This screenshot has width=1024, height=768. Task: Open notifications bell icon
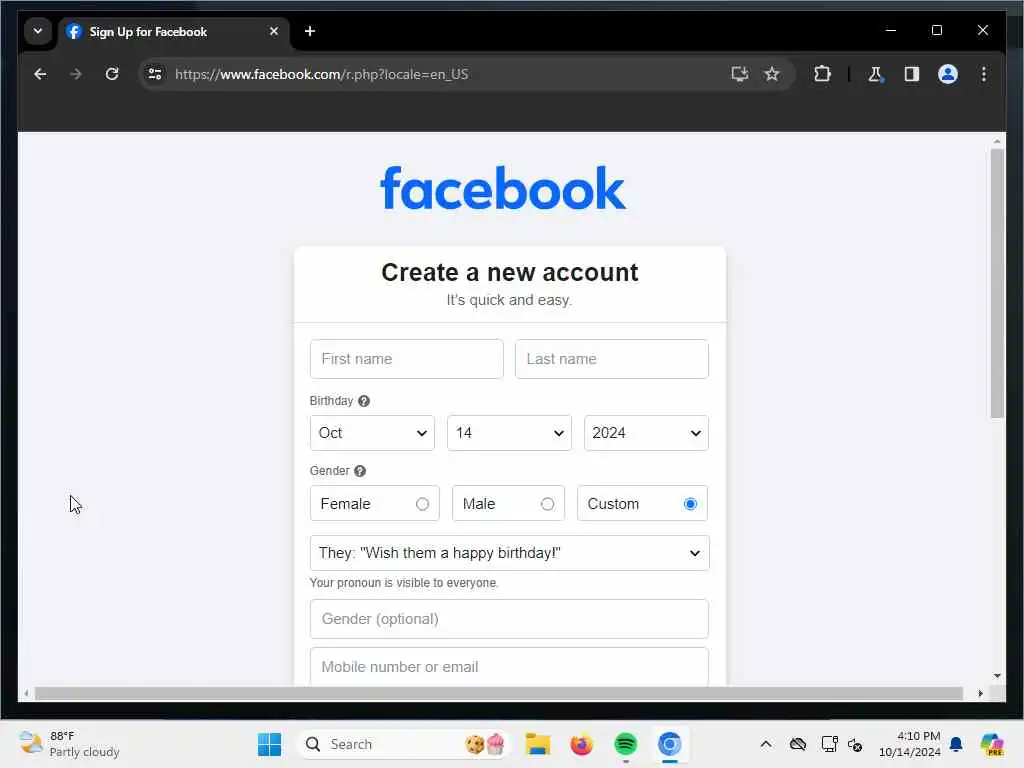(956, 744)
